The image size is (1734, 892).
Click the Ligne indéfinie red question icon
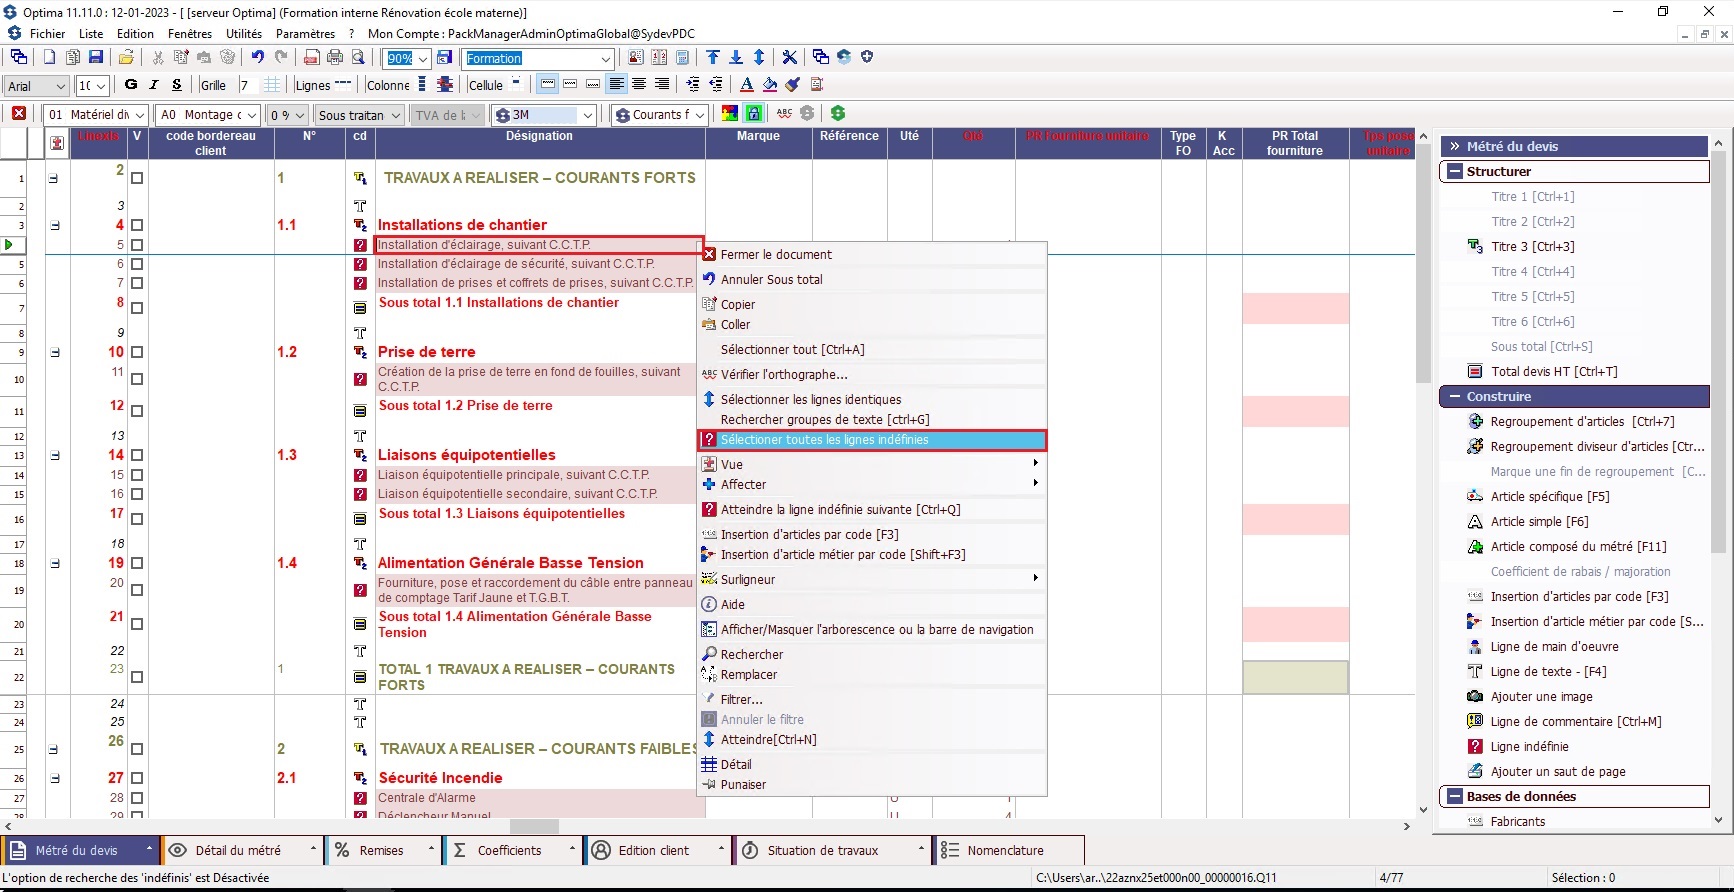click(1475, 747)
